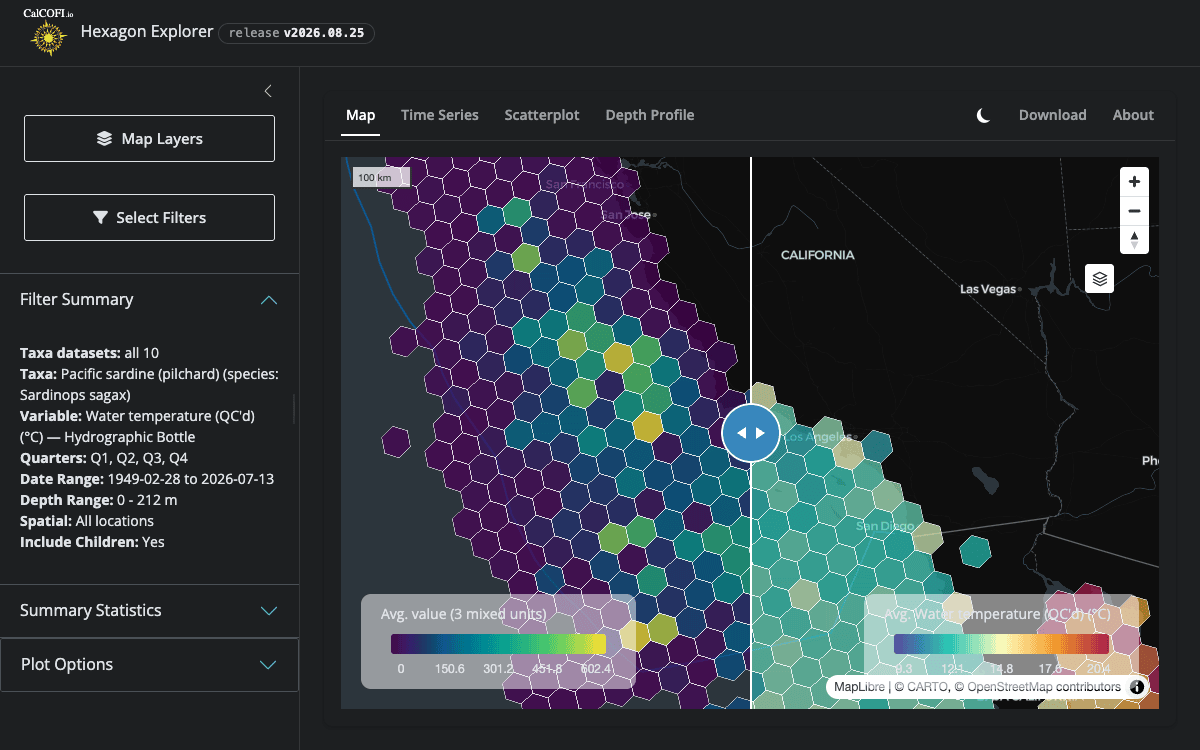Viewport: 1200px width, 750px height.
Task: Click the 'Taxa datasets: all 10' line
Action: (89, 353)
